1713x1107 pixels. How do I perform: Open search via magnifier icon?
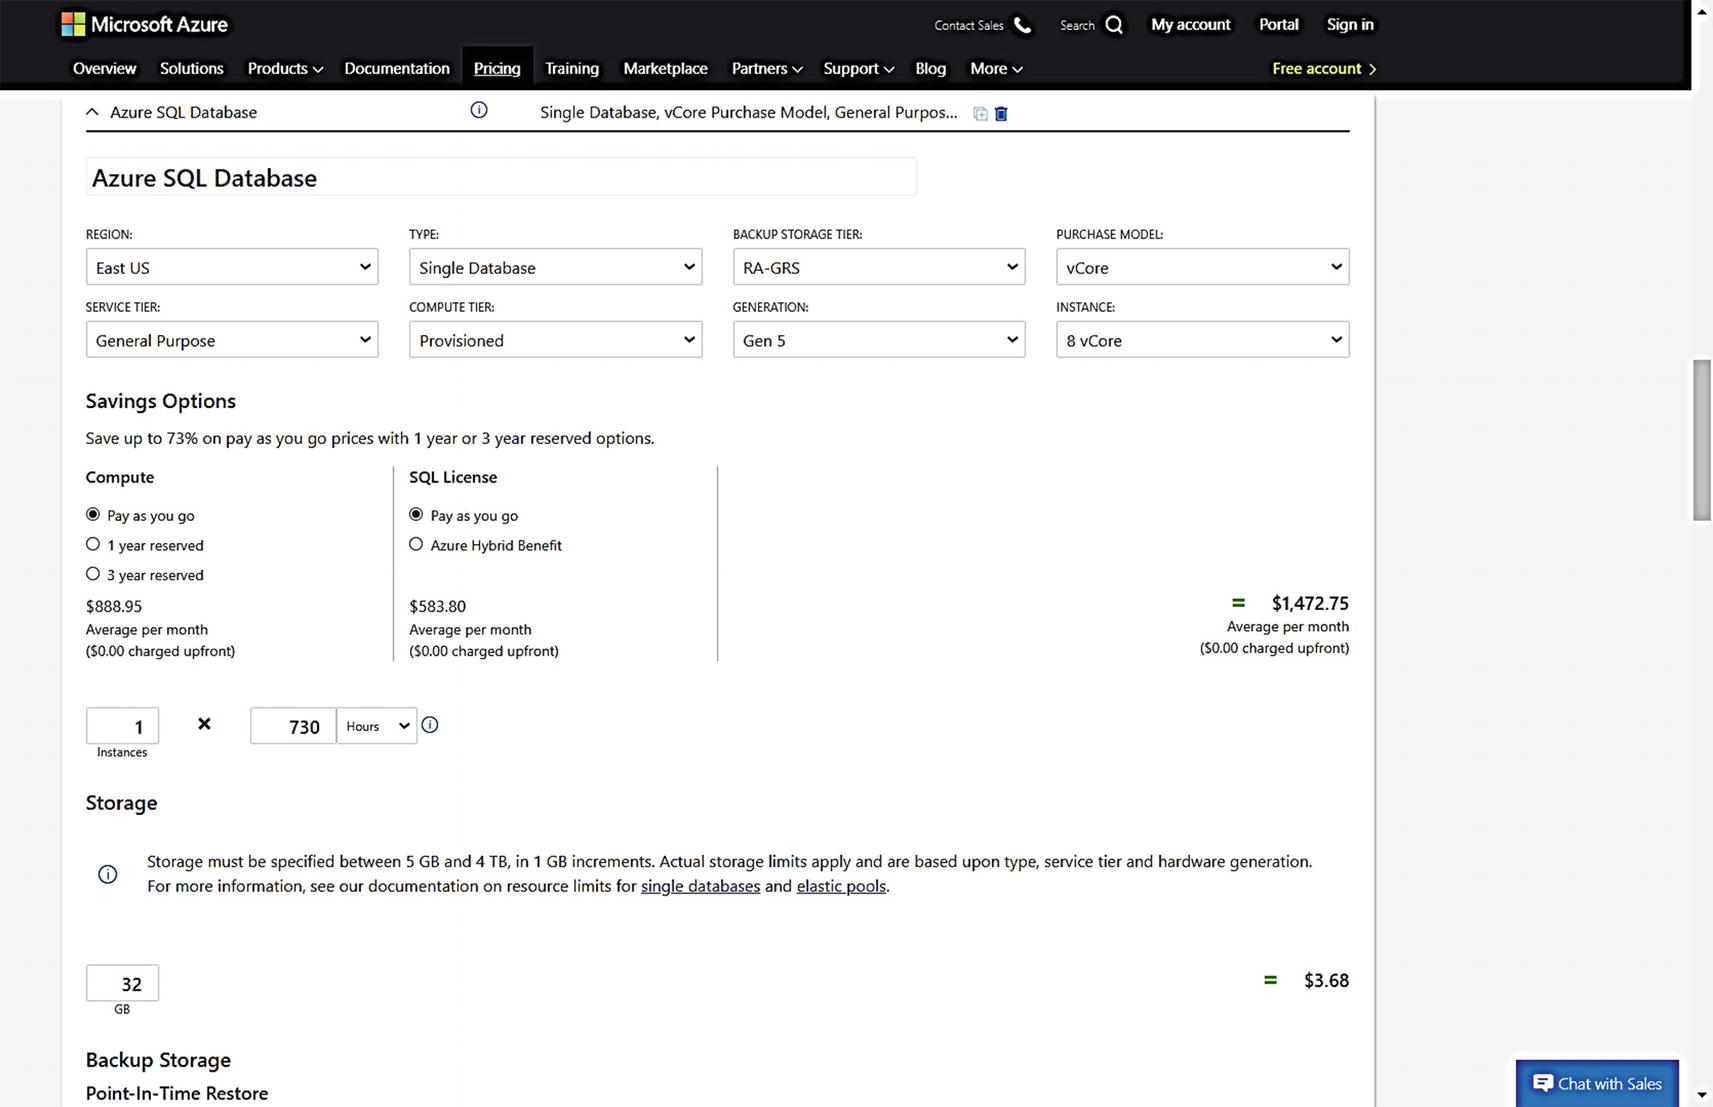(x=1114, y=25)
